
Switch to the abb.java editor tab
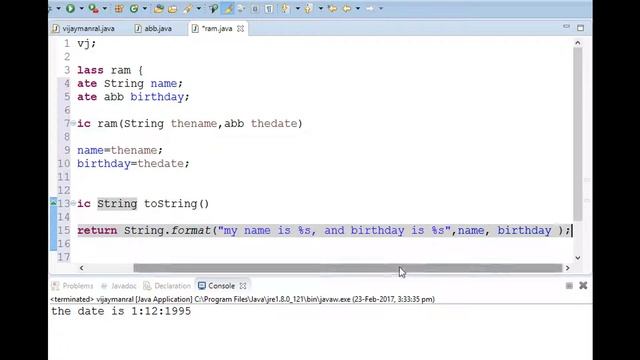click(x=153, y=29)
